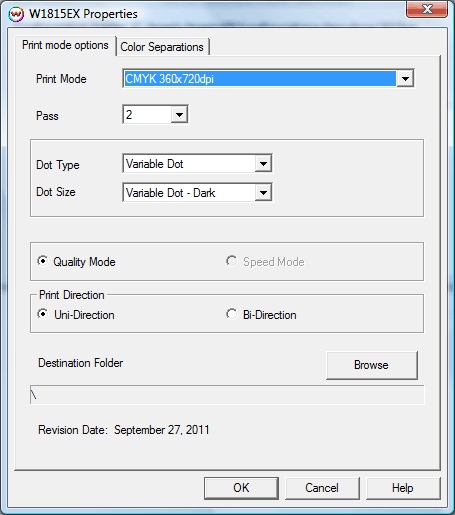Confirm settings with the OK button

(241, 488)
